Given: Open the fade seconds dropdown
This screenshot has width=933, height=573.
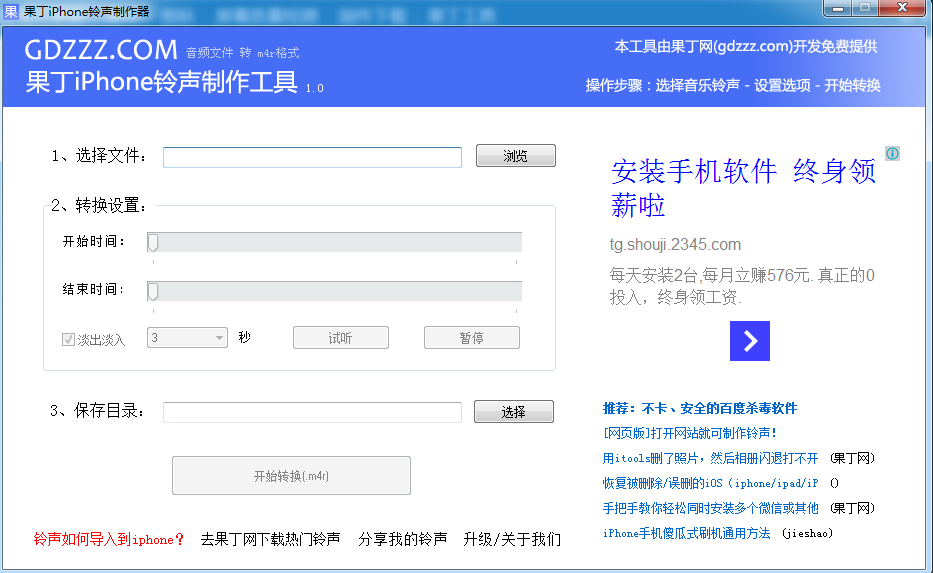Looking at the screenshot, I should (x=219, y=338).
